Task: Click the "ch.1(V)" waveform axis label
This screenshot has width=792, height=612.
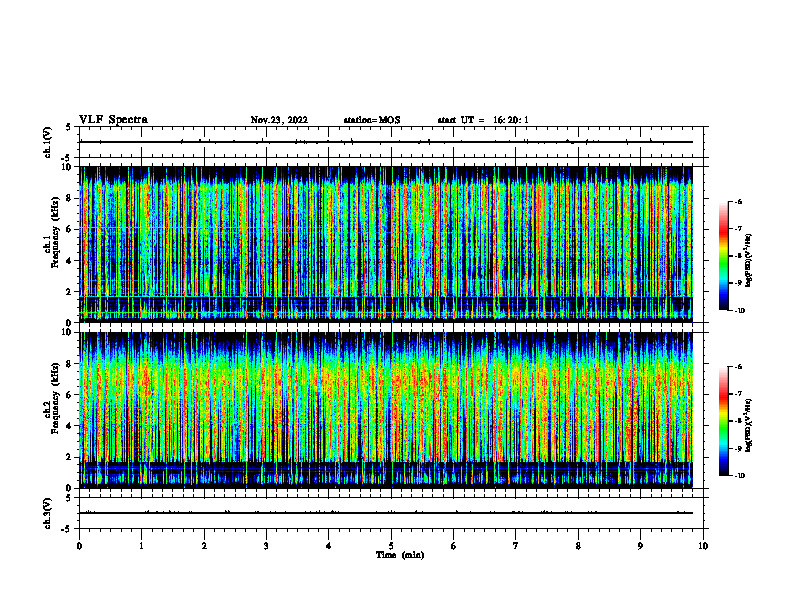Action: pos(48,142)
